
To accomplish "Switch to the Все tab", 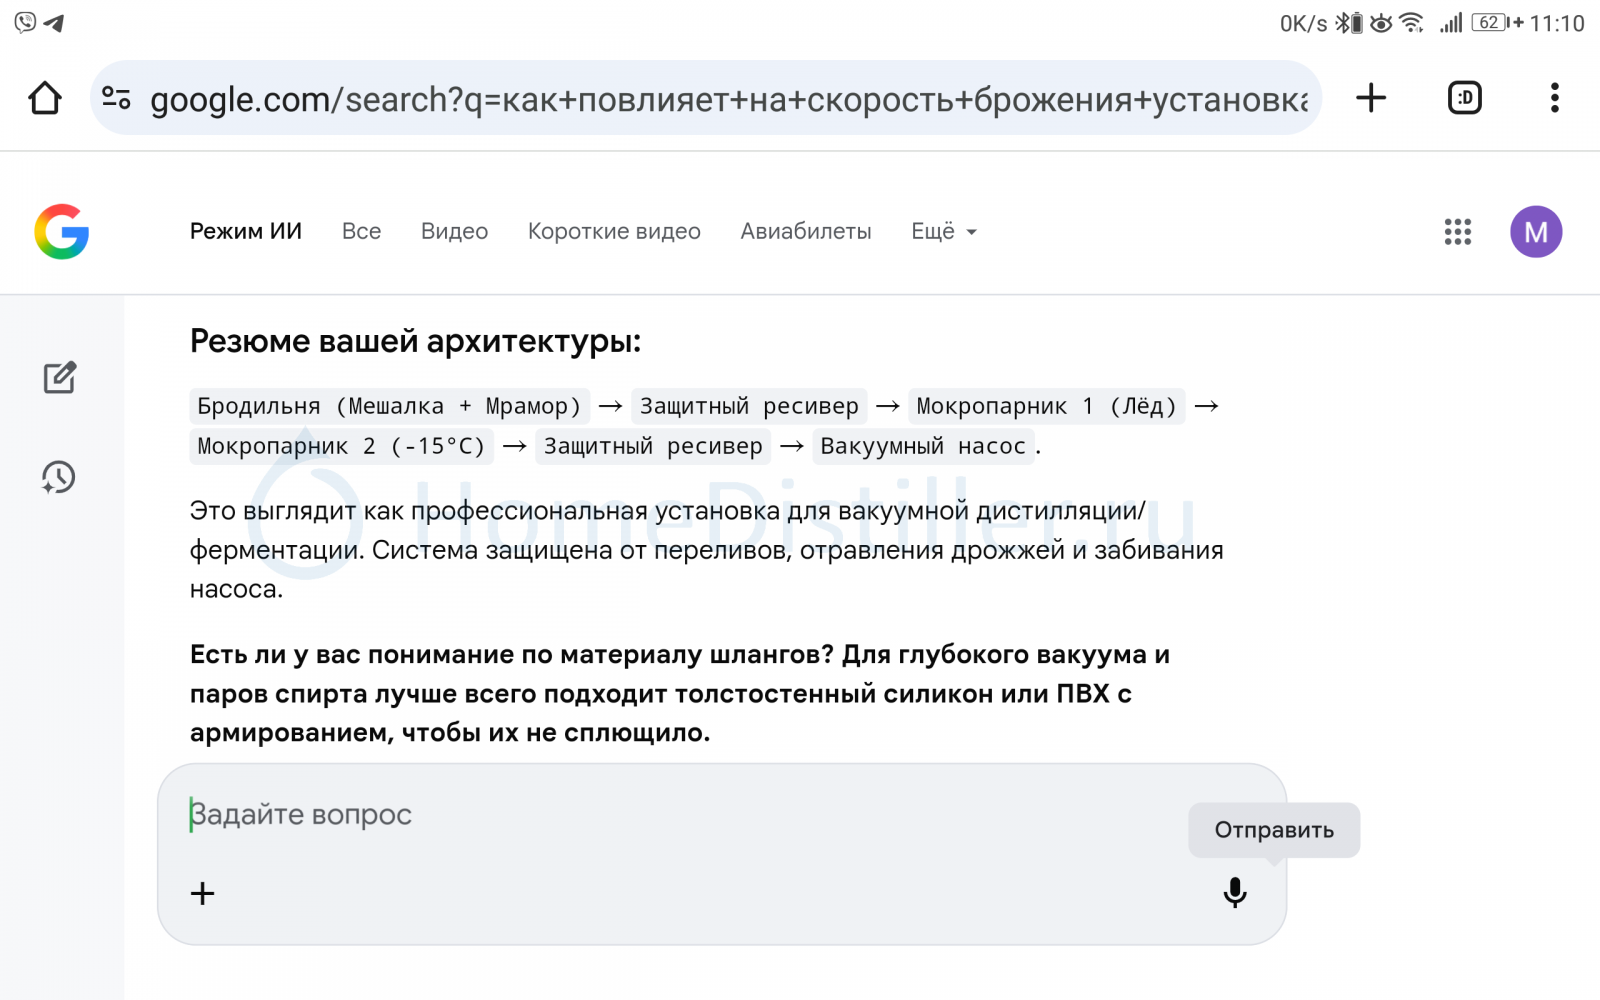I will click(x=361, y=232).
